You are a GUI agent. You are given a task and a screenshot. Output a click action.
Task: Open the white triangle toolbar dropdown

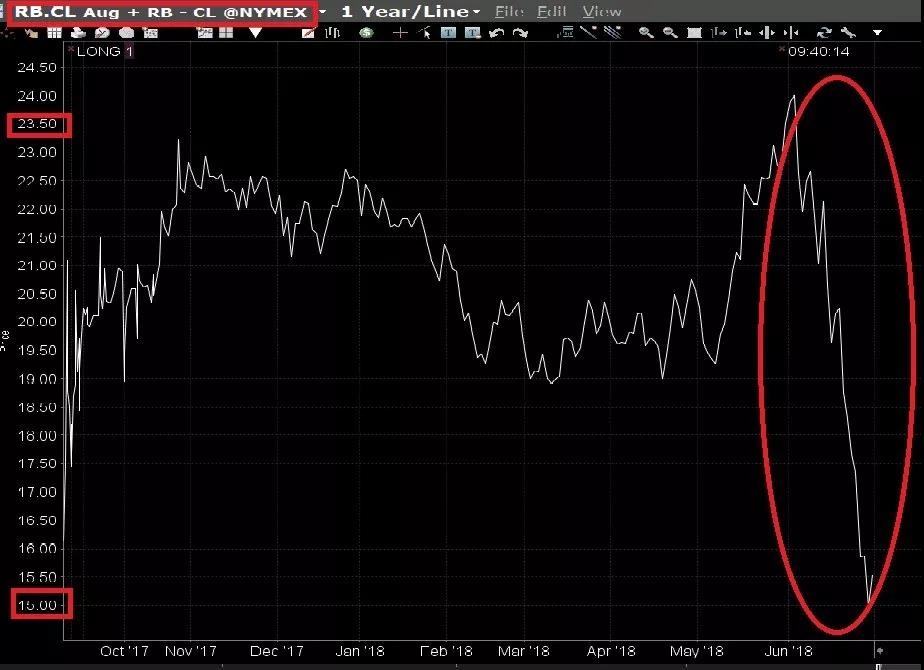[x=255, y=32]
